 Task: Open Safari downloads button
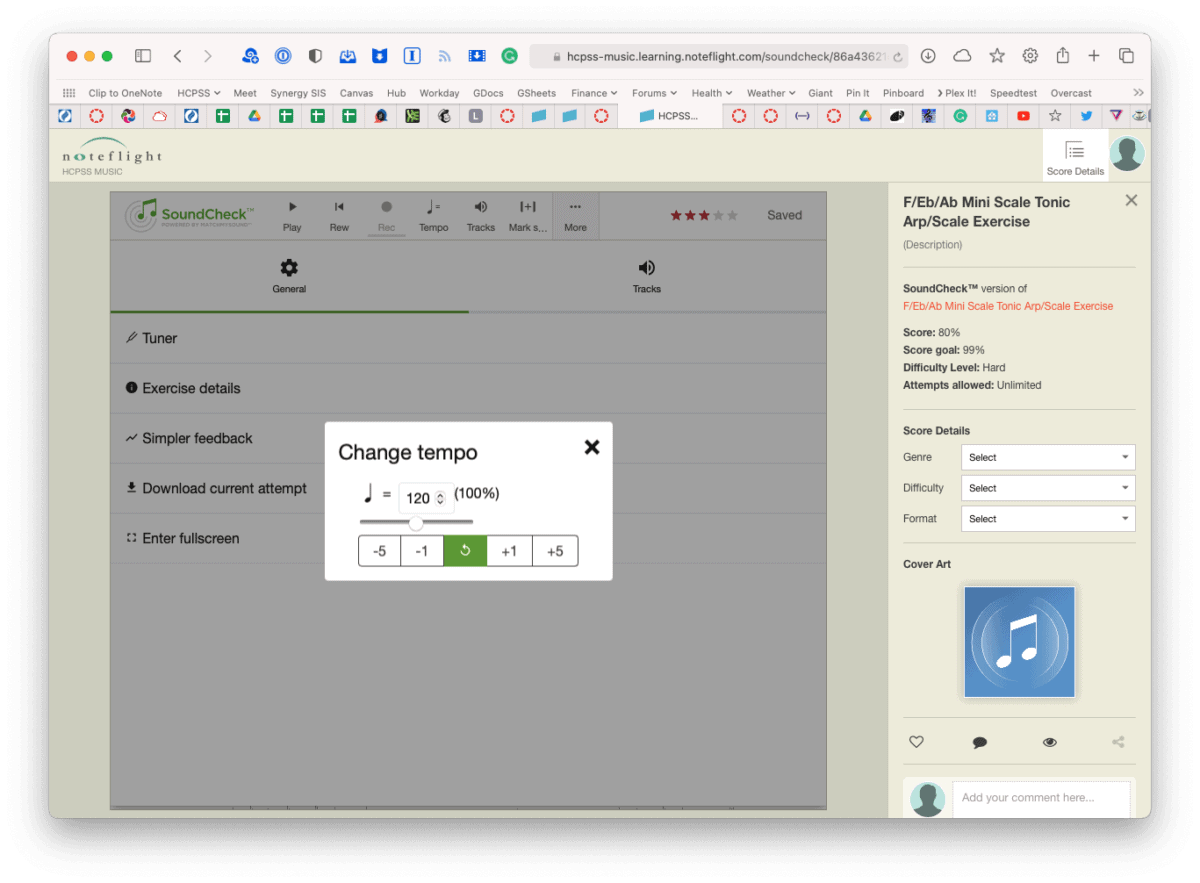pyautogui.click(x=928, y=56)
